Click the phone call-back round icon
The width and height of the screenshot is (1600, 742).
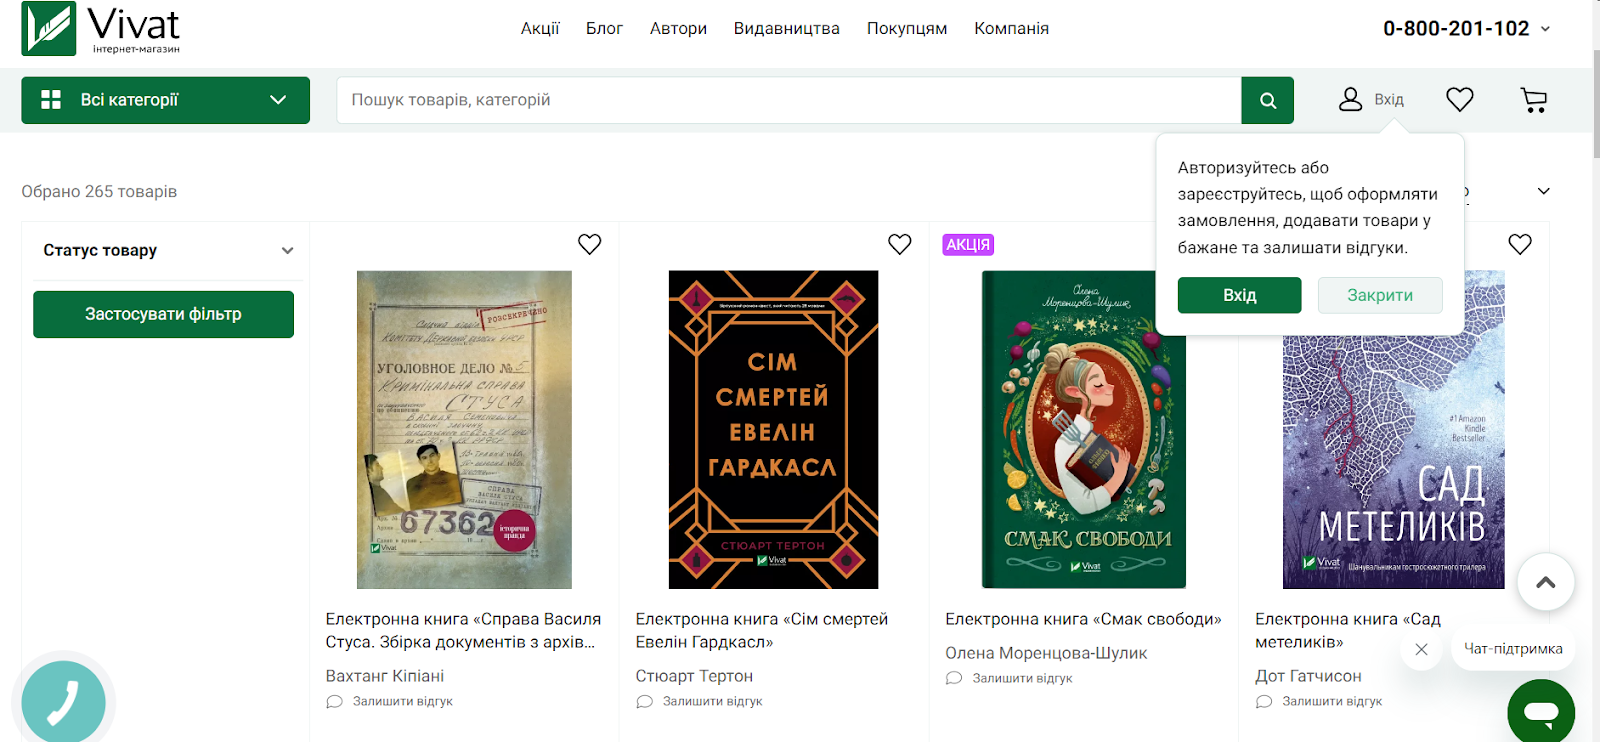coord(63,702)
